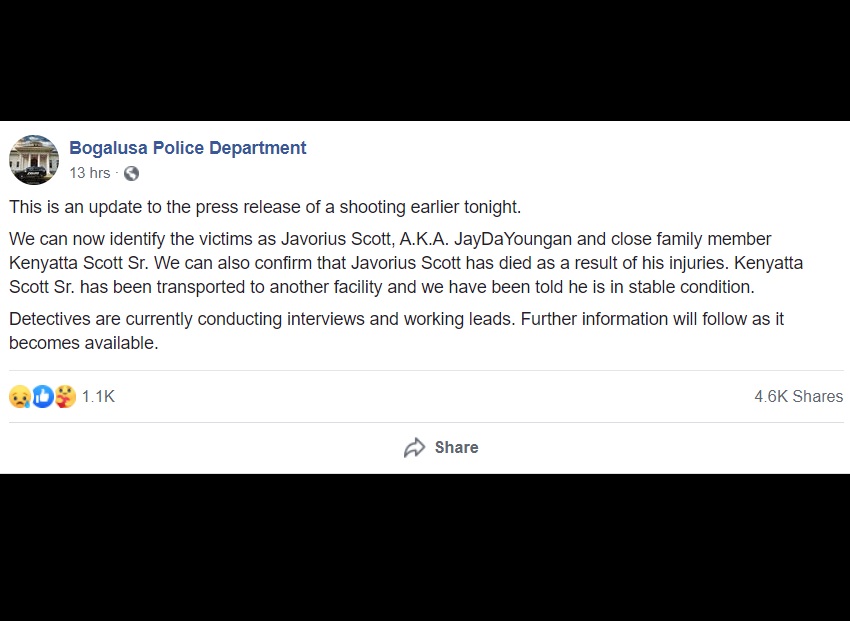Open the 1.1K reactions count

pos(98,397)
